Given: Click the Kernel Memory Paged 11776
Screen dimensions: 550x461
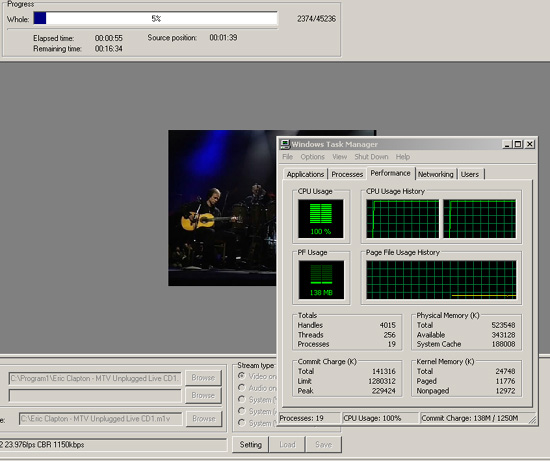Looking at the screenshot, I should (505, 381).
